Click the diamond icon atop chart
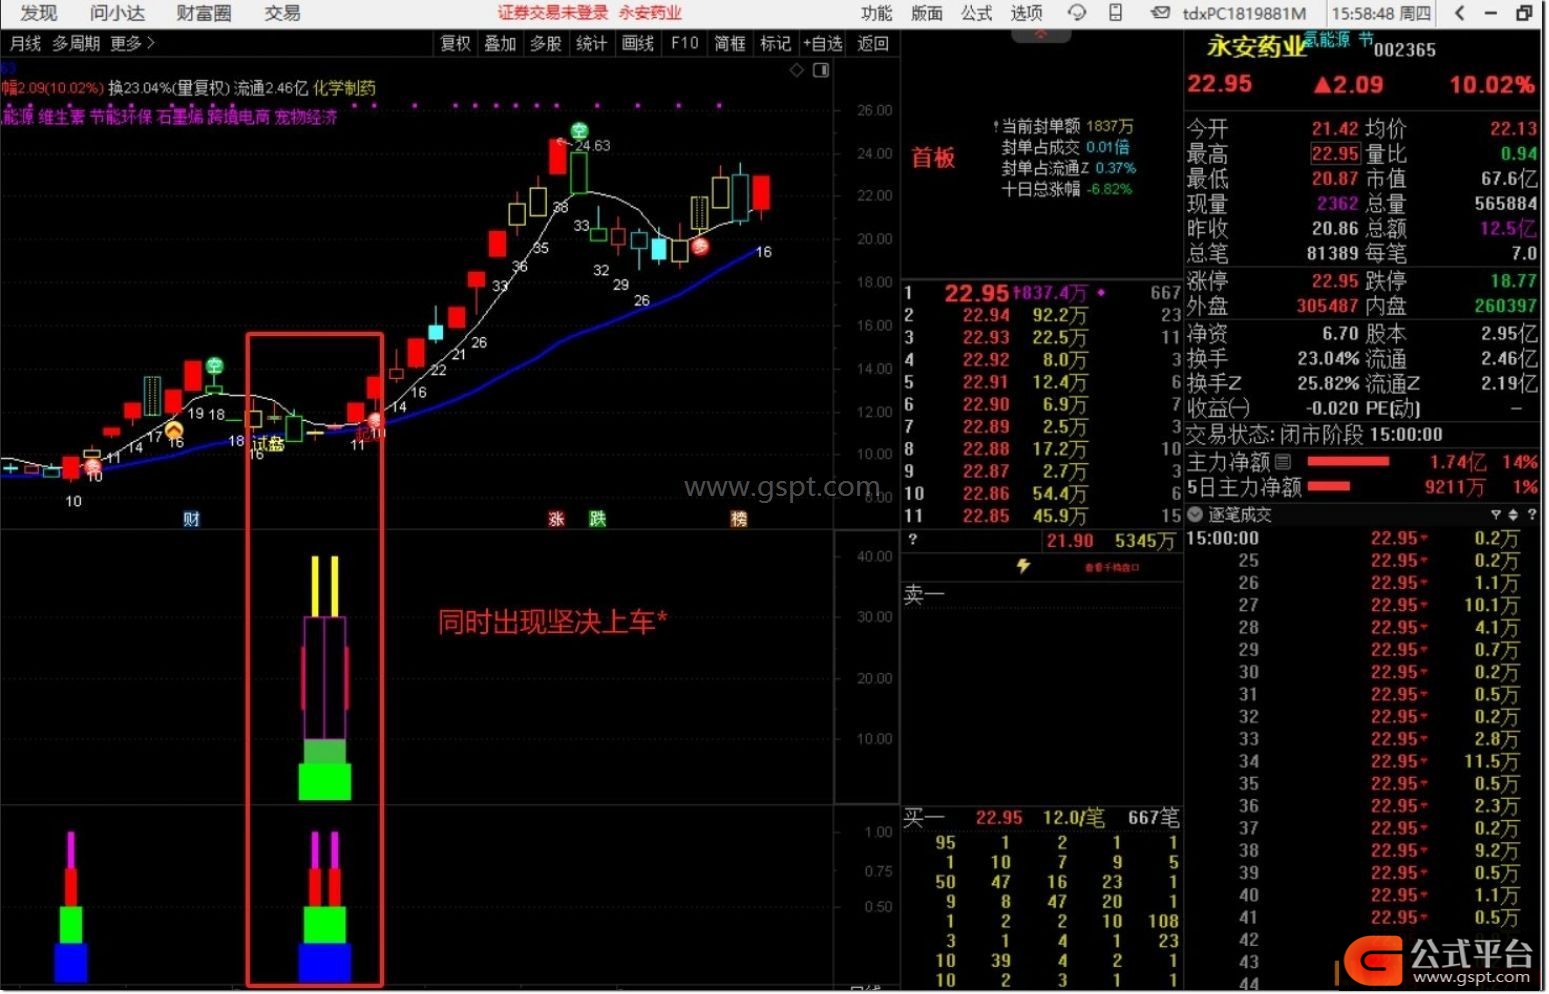 click(x=797, y=70)
